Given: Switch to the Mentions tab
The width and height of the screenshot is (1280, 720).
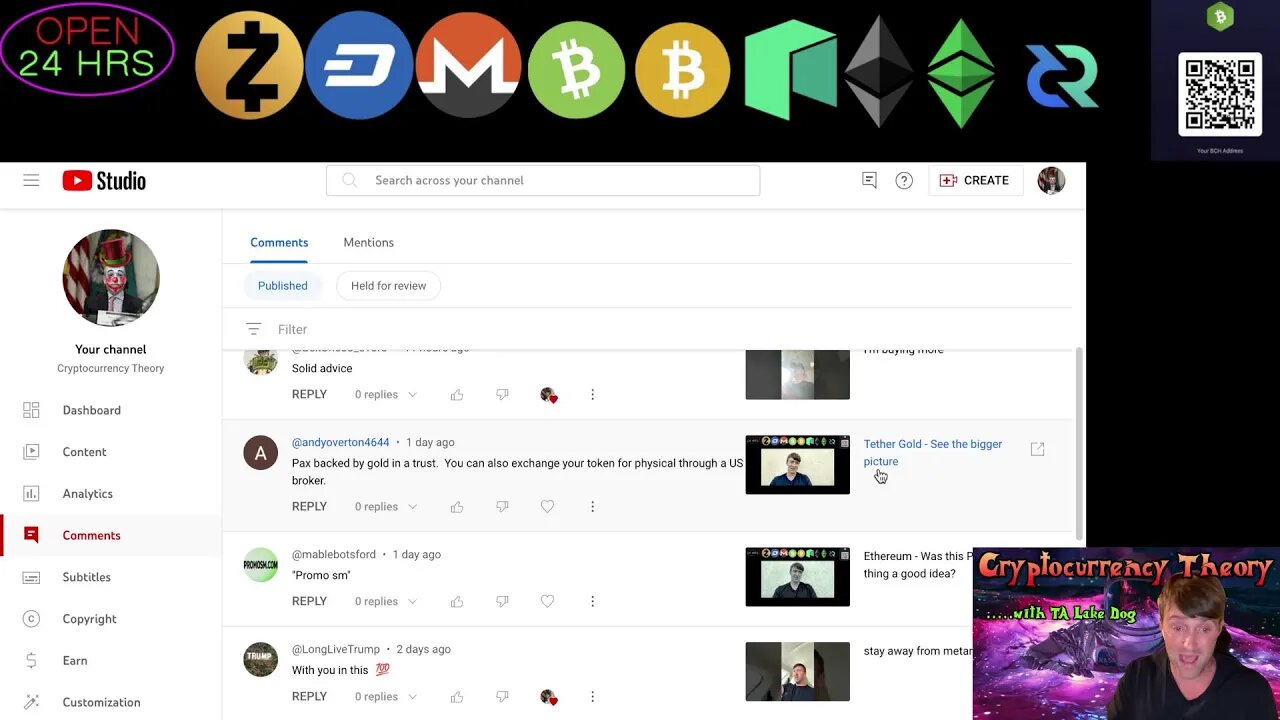Looking at the screenshot, I should click(368, 242).
